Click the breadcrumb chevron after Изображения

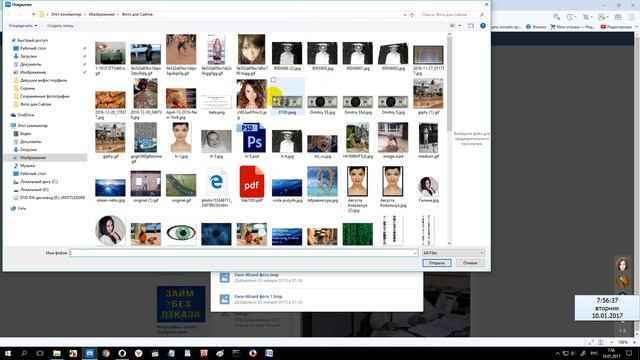[118, 14]
